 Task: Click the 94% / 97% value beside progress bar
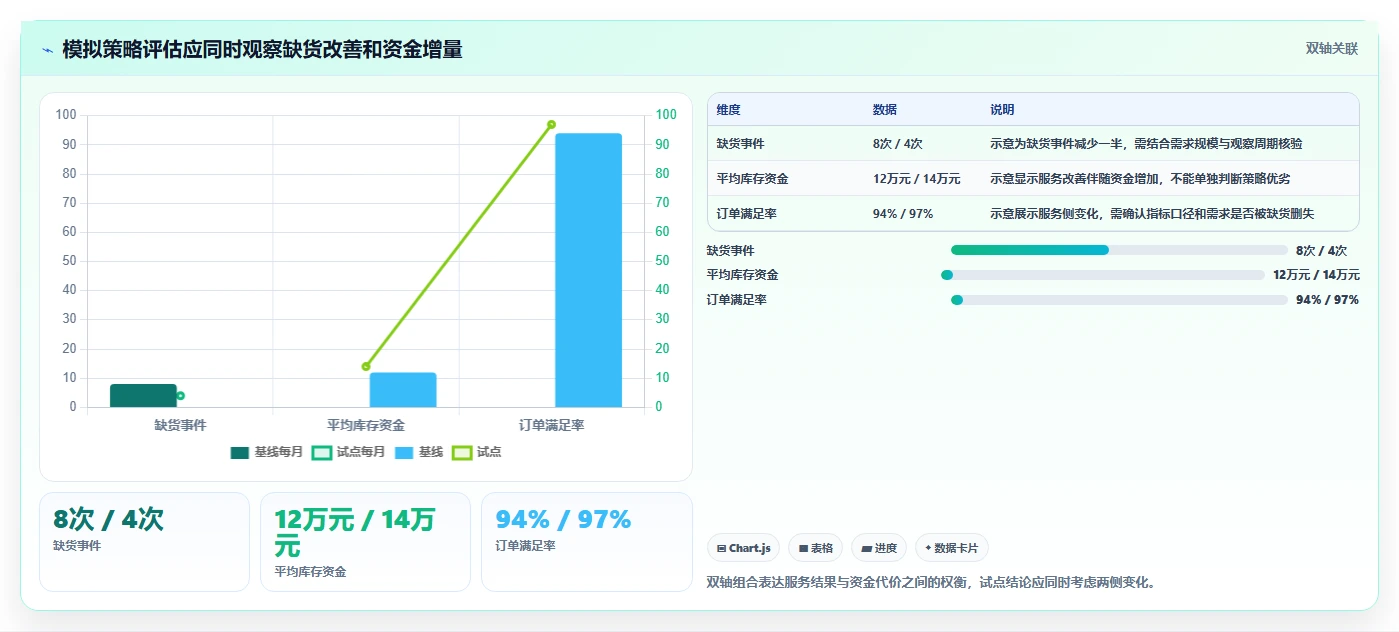(1327, 300)
